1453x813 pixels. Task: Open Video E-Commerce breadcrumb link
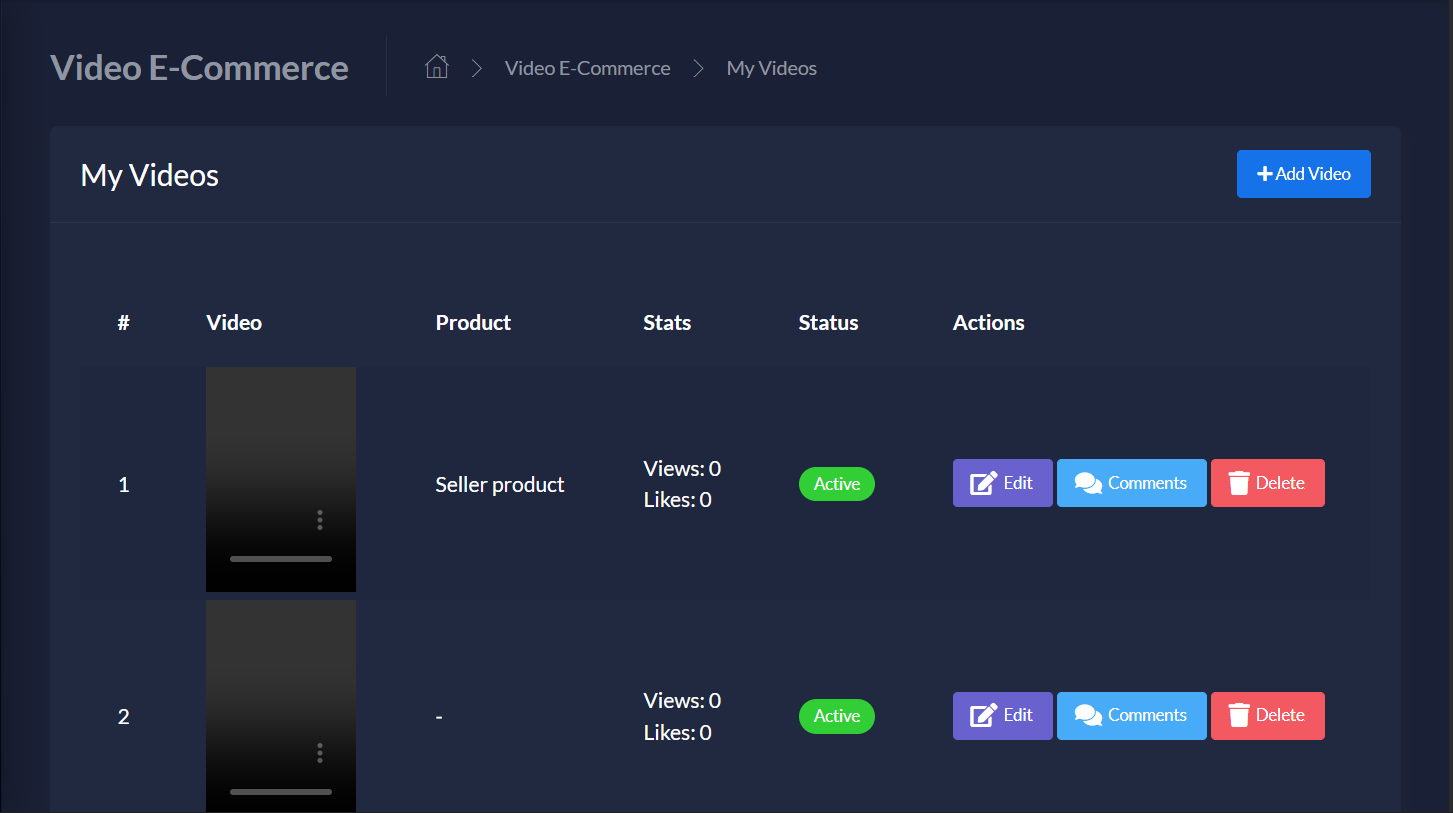coord(587,68)
